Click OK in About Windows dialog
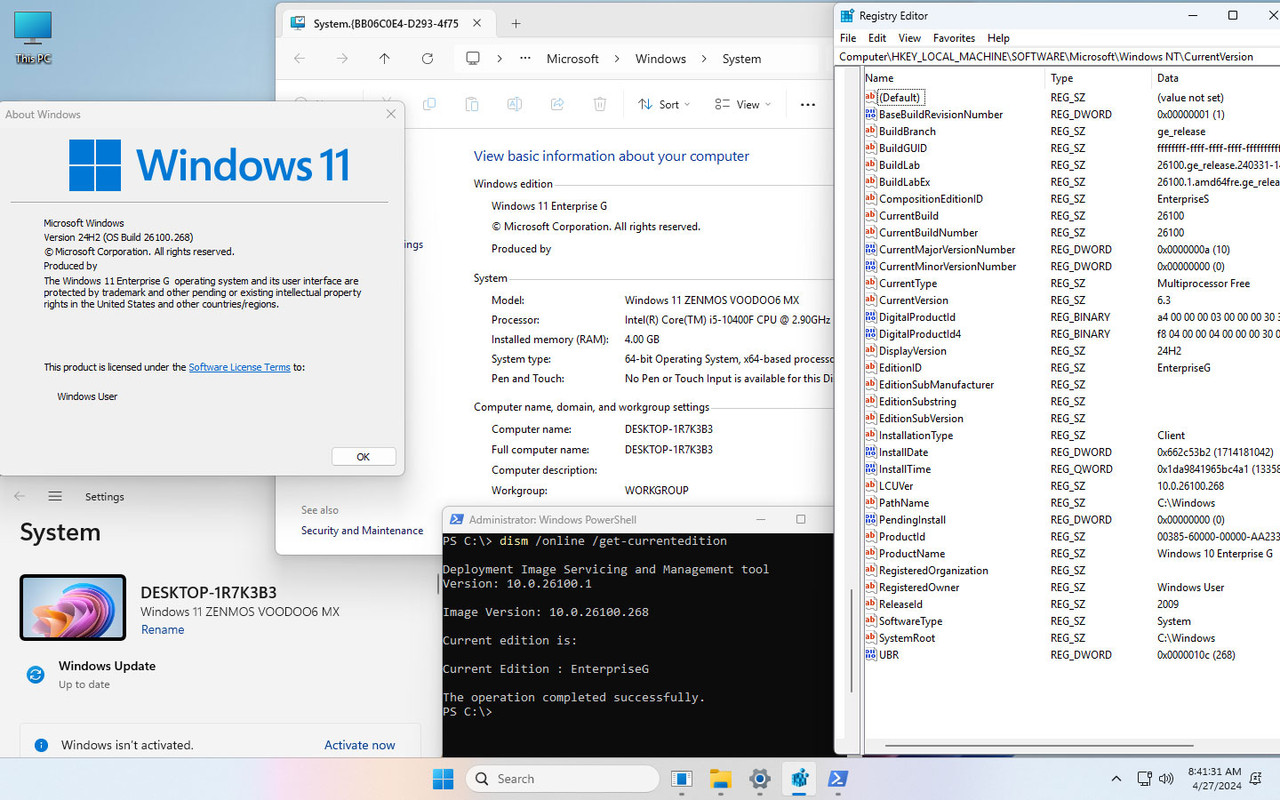 click(363, 456)
